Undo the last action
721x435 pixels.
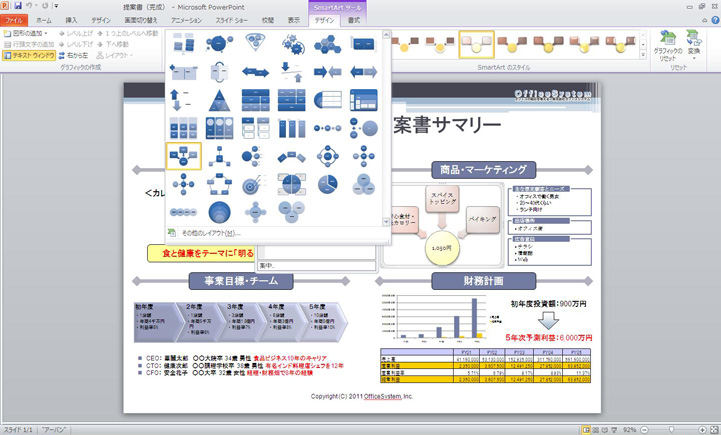pyautogui.click(x=29, y=6)
